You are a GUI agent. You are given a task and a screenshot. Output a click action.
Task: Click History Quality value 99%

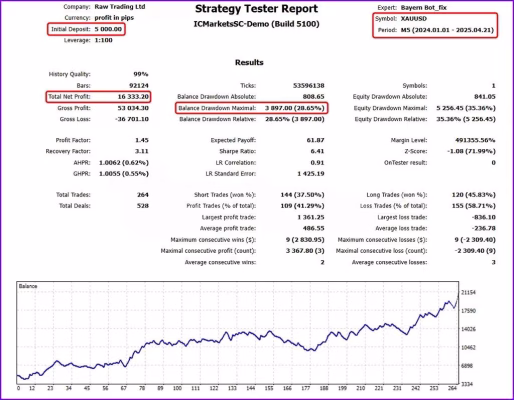[141, 74]
